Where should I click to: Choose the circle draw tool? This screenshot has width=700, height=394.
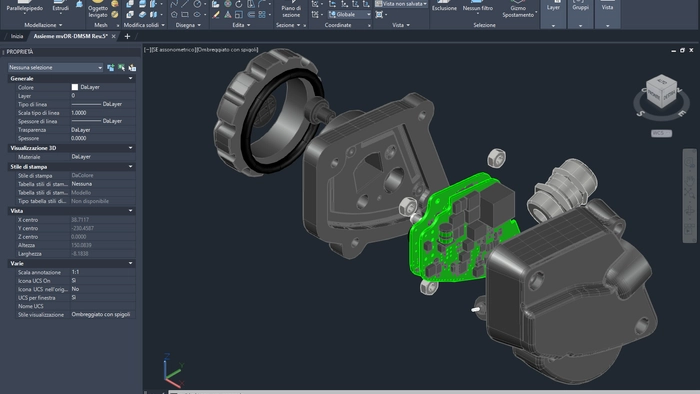[x=196, y=4]
